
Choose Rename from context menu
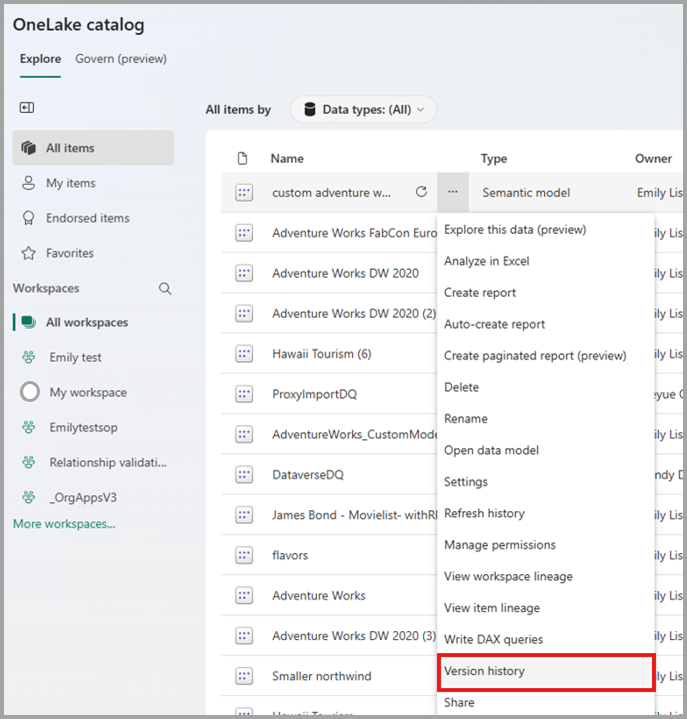(x=546, y=419)
